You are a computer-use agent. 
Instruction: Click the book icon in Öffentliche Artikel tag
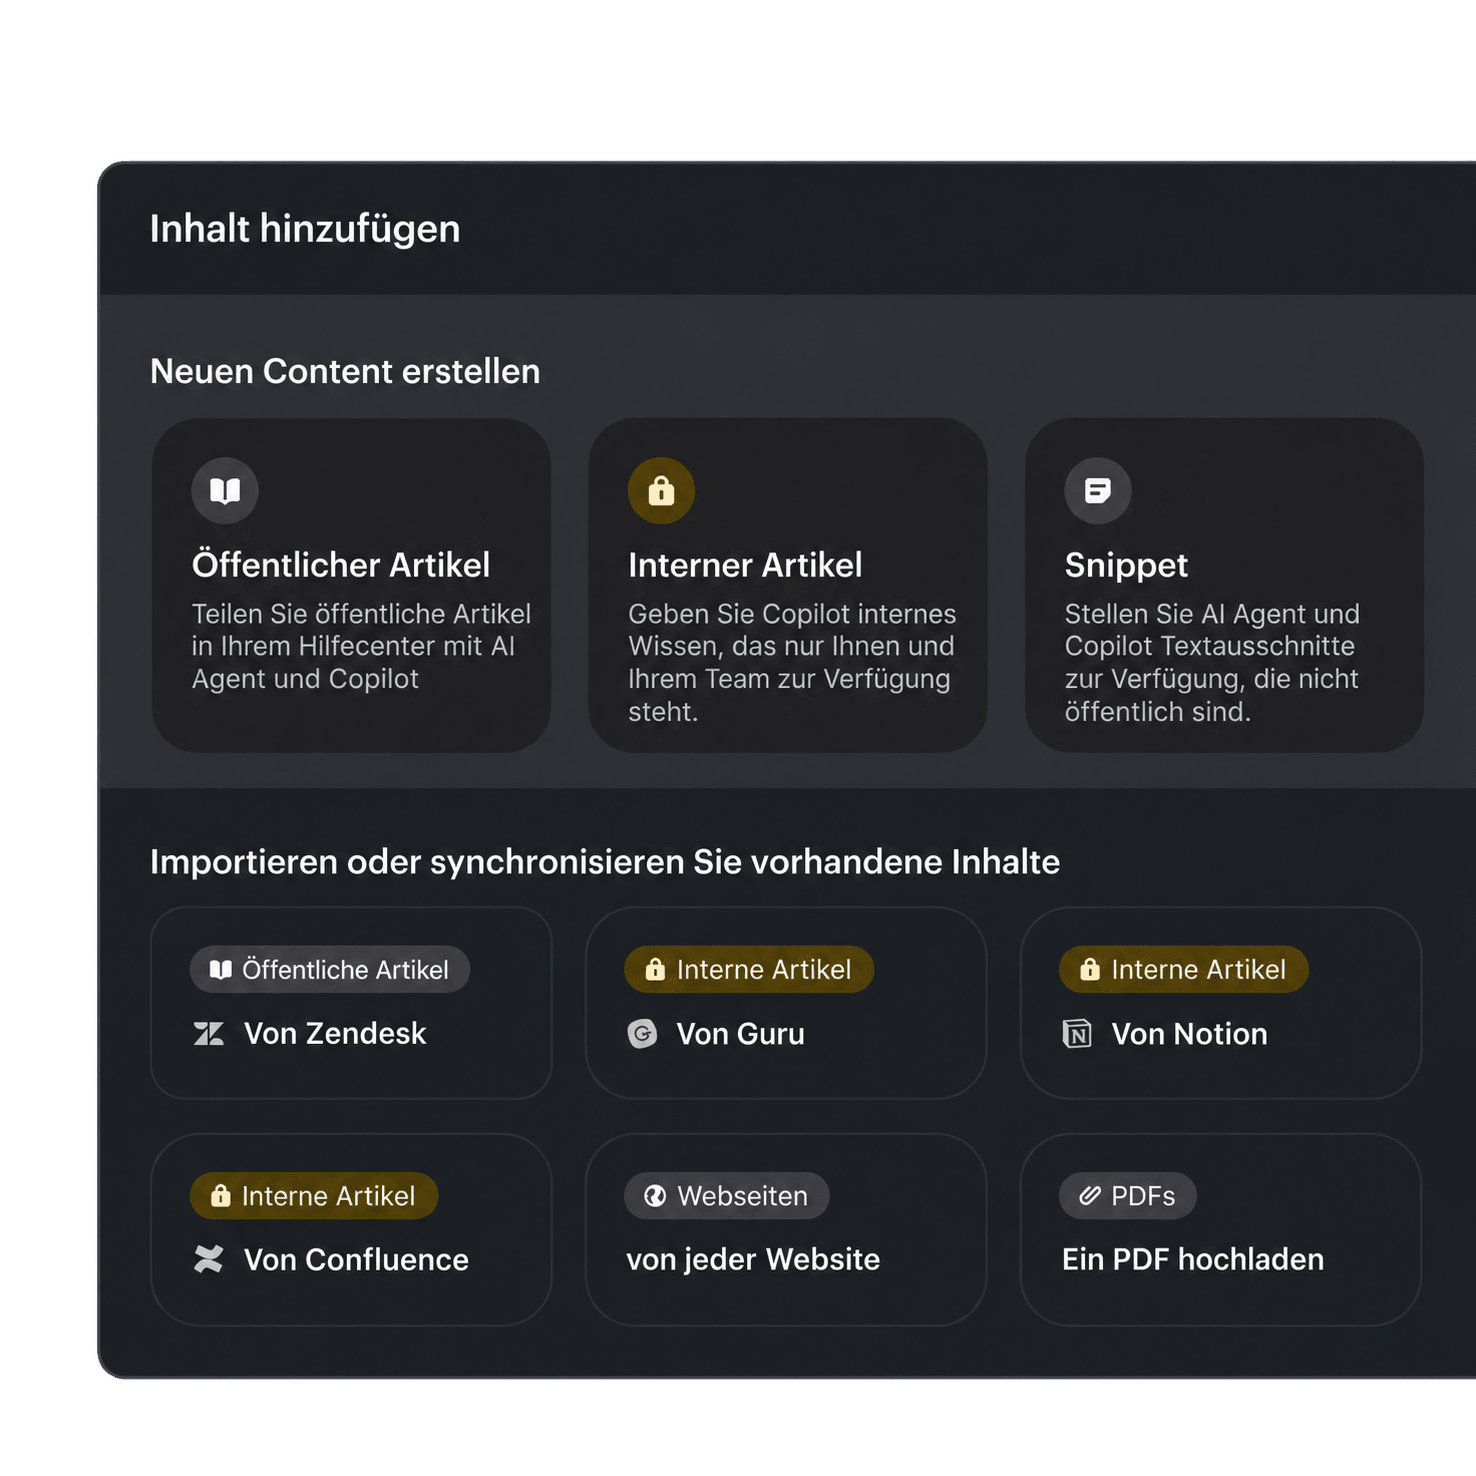[x=221, y=969]
